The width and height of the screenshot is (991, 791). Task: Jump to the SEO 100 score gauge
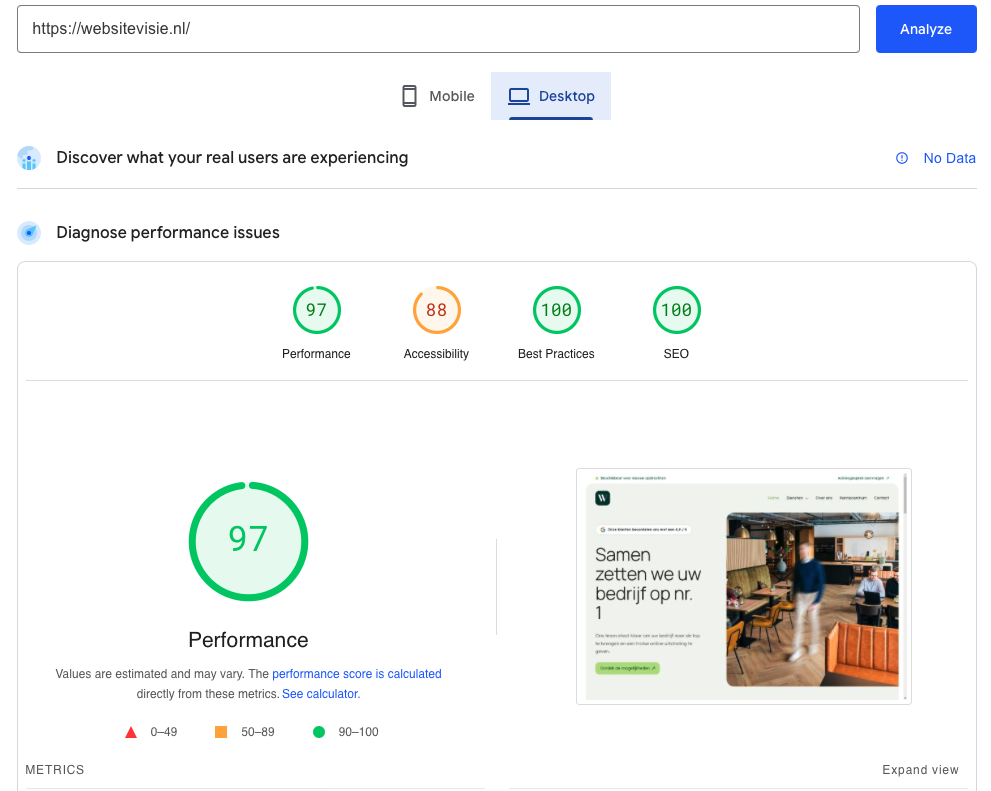(x=676, y=310)
